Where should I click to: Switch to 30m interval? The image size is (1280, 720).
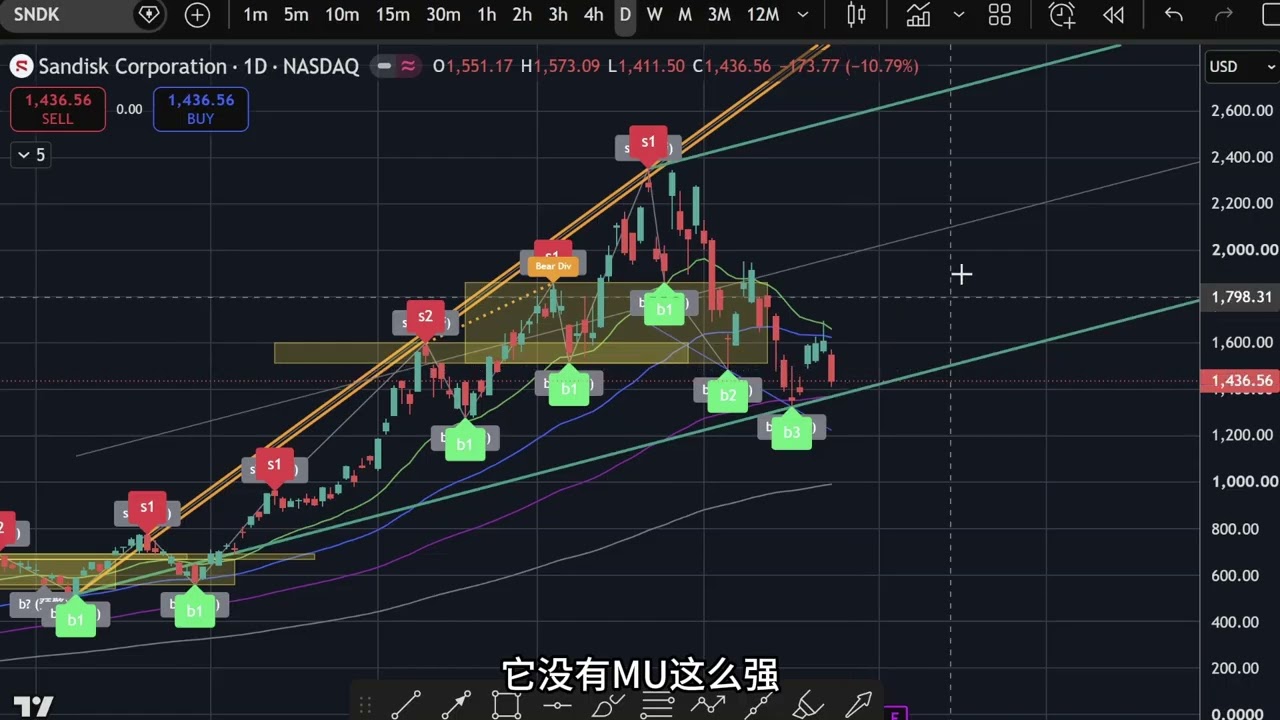[444, 15]
